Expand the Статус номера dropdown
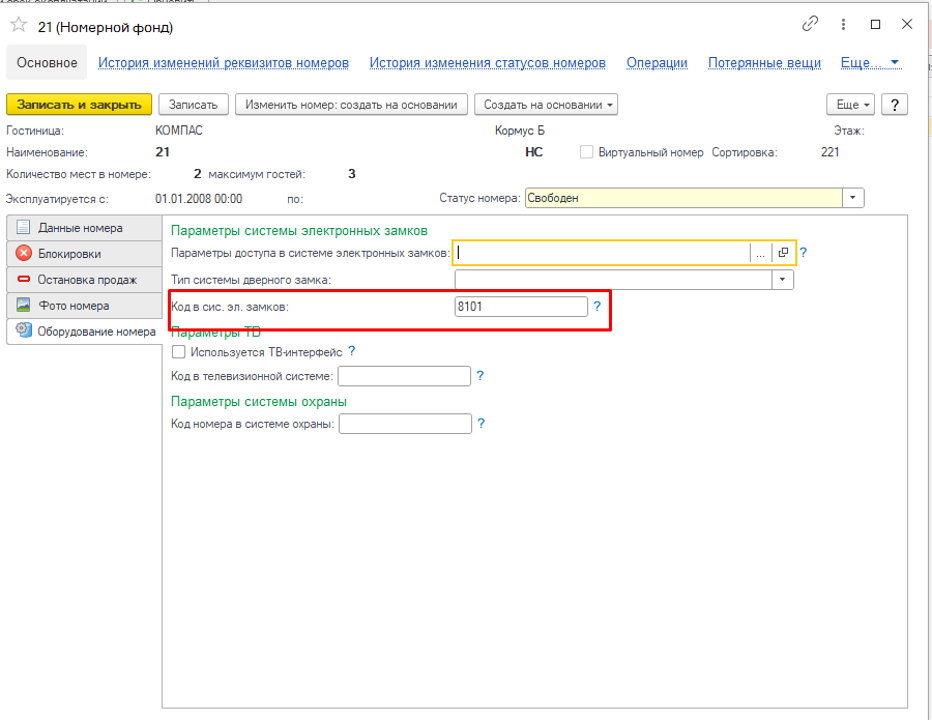Screen dimensions: 932x720 (x=853, y=198)
